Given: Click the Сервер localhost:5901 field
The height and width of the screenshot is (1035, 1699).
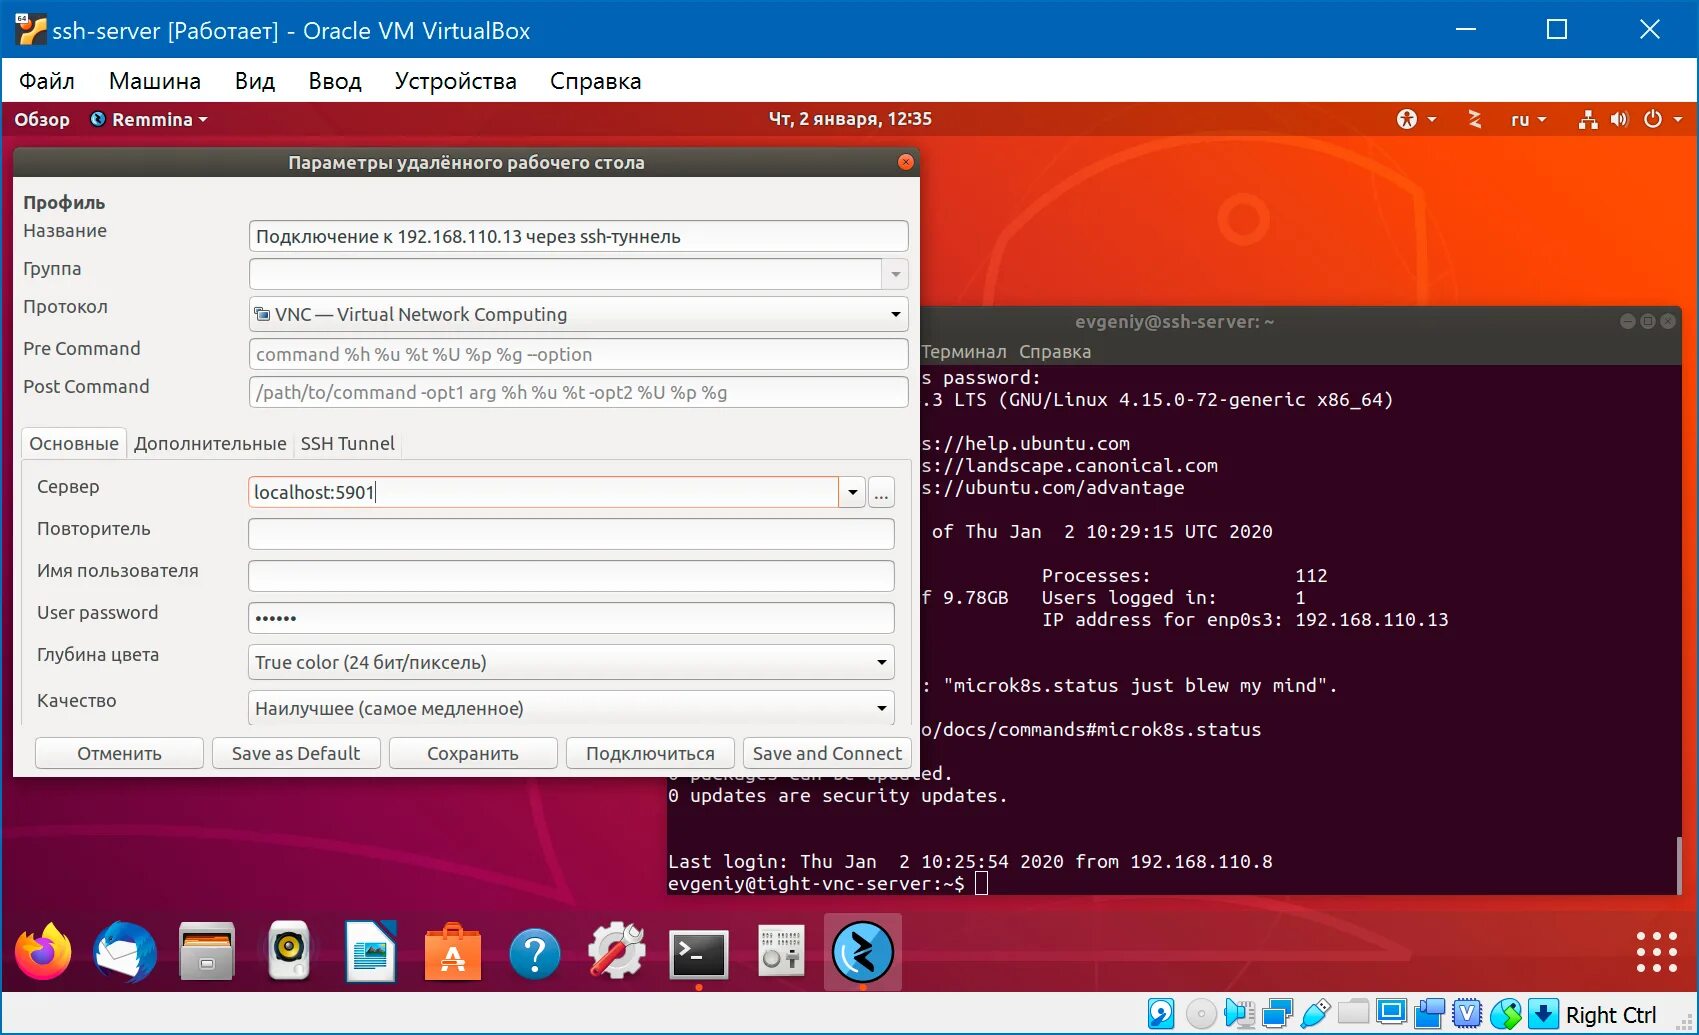Looking at the screenshot, I should pos(543,492).
